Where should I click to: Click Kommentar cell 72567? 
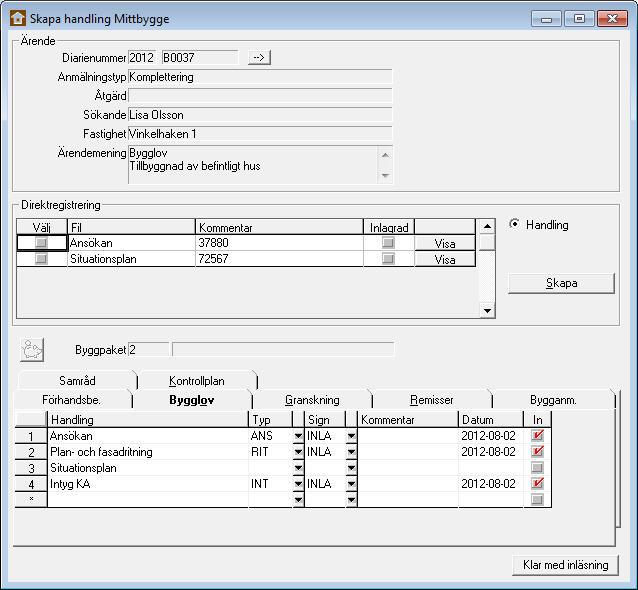(x=279, y=259)
